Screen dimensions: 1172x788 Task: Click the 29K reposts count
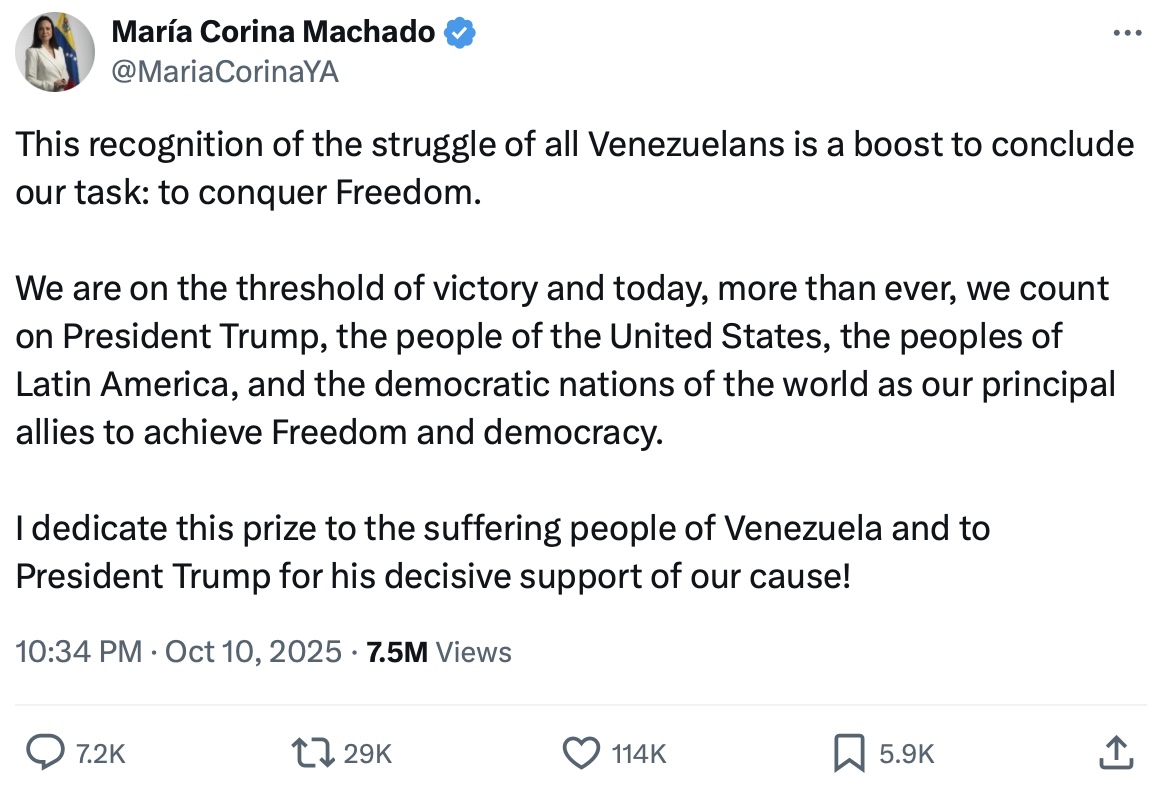[367, 753]
